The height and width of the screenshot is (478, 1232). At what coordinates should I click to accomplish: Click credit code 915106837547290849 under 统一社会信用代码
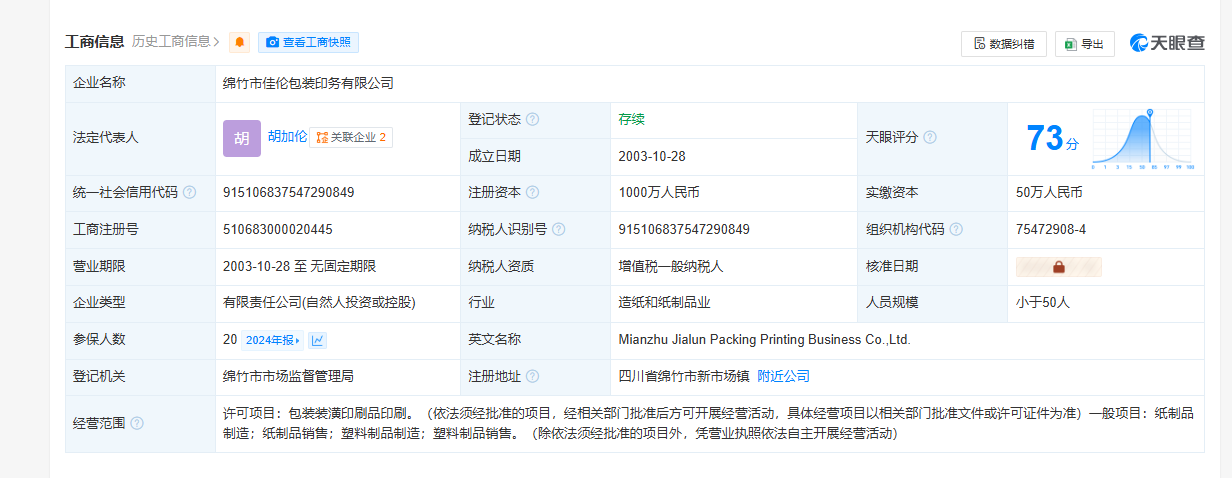[x=289, y=192]
